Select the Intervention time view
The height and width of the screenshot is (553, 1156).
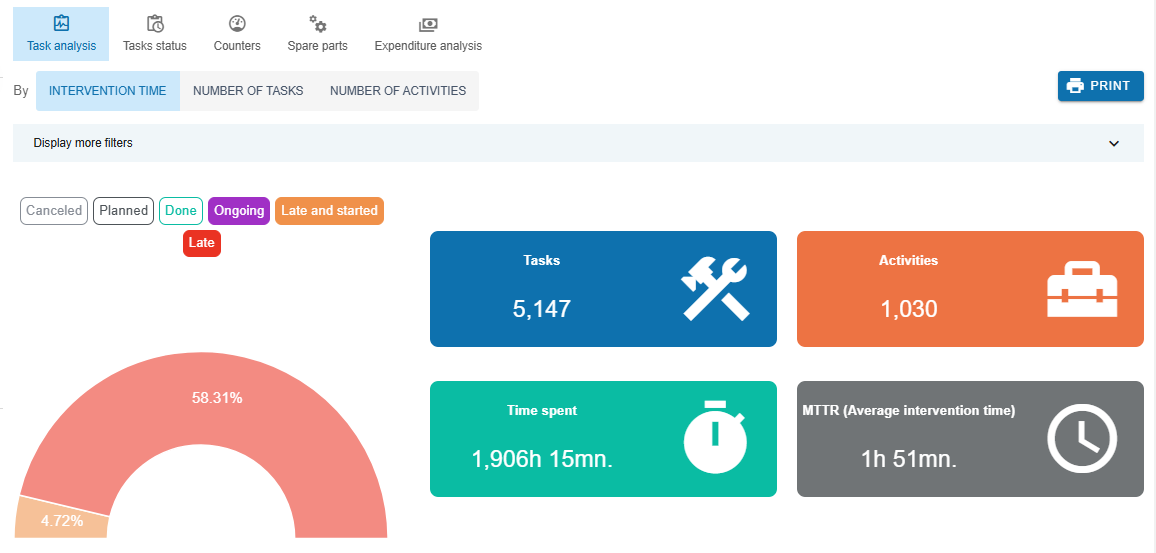(108, 91)
